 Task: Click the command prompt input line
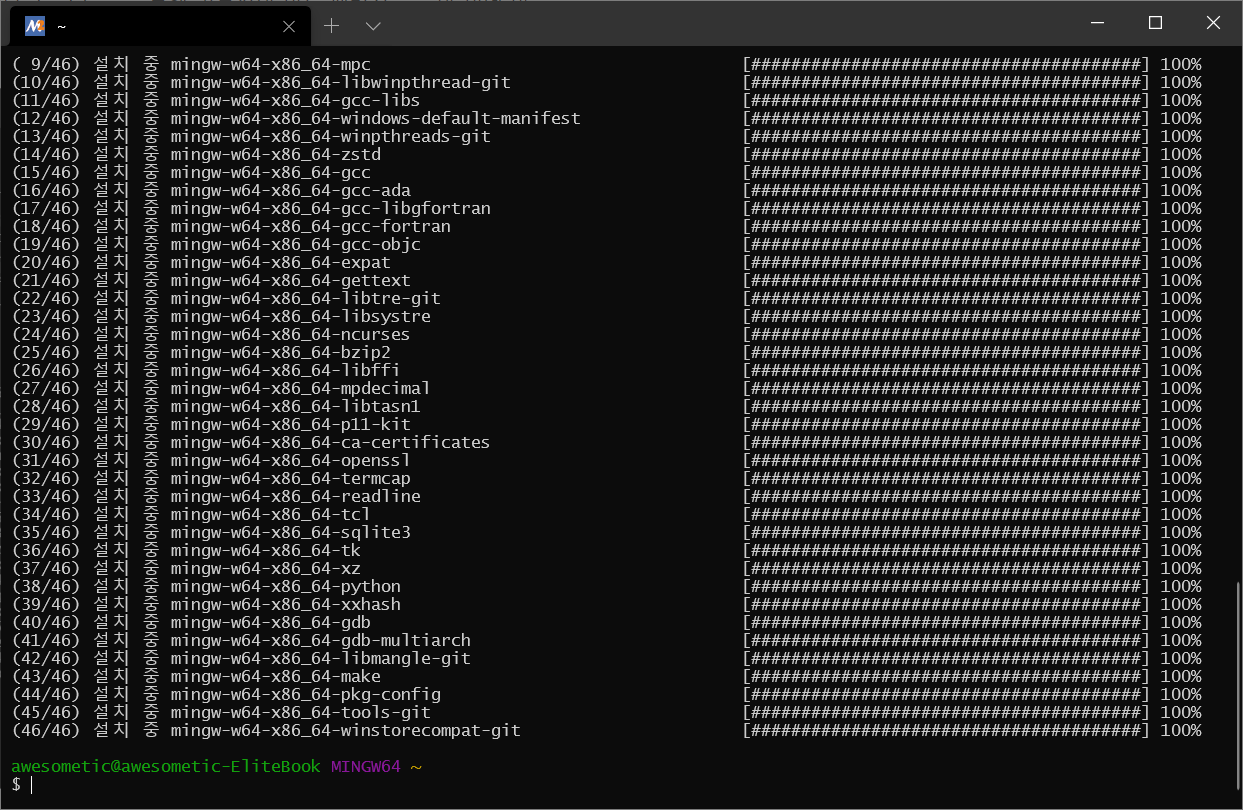[x=620, y=785]
